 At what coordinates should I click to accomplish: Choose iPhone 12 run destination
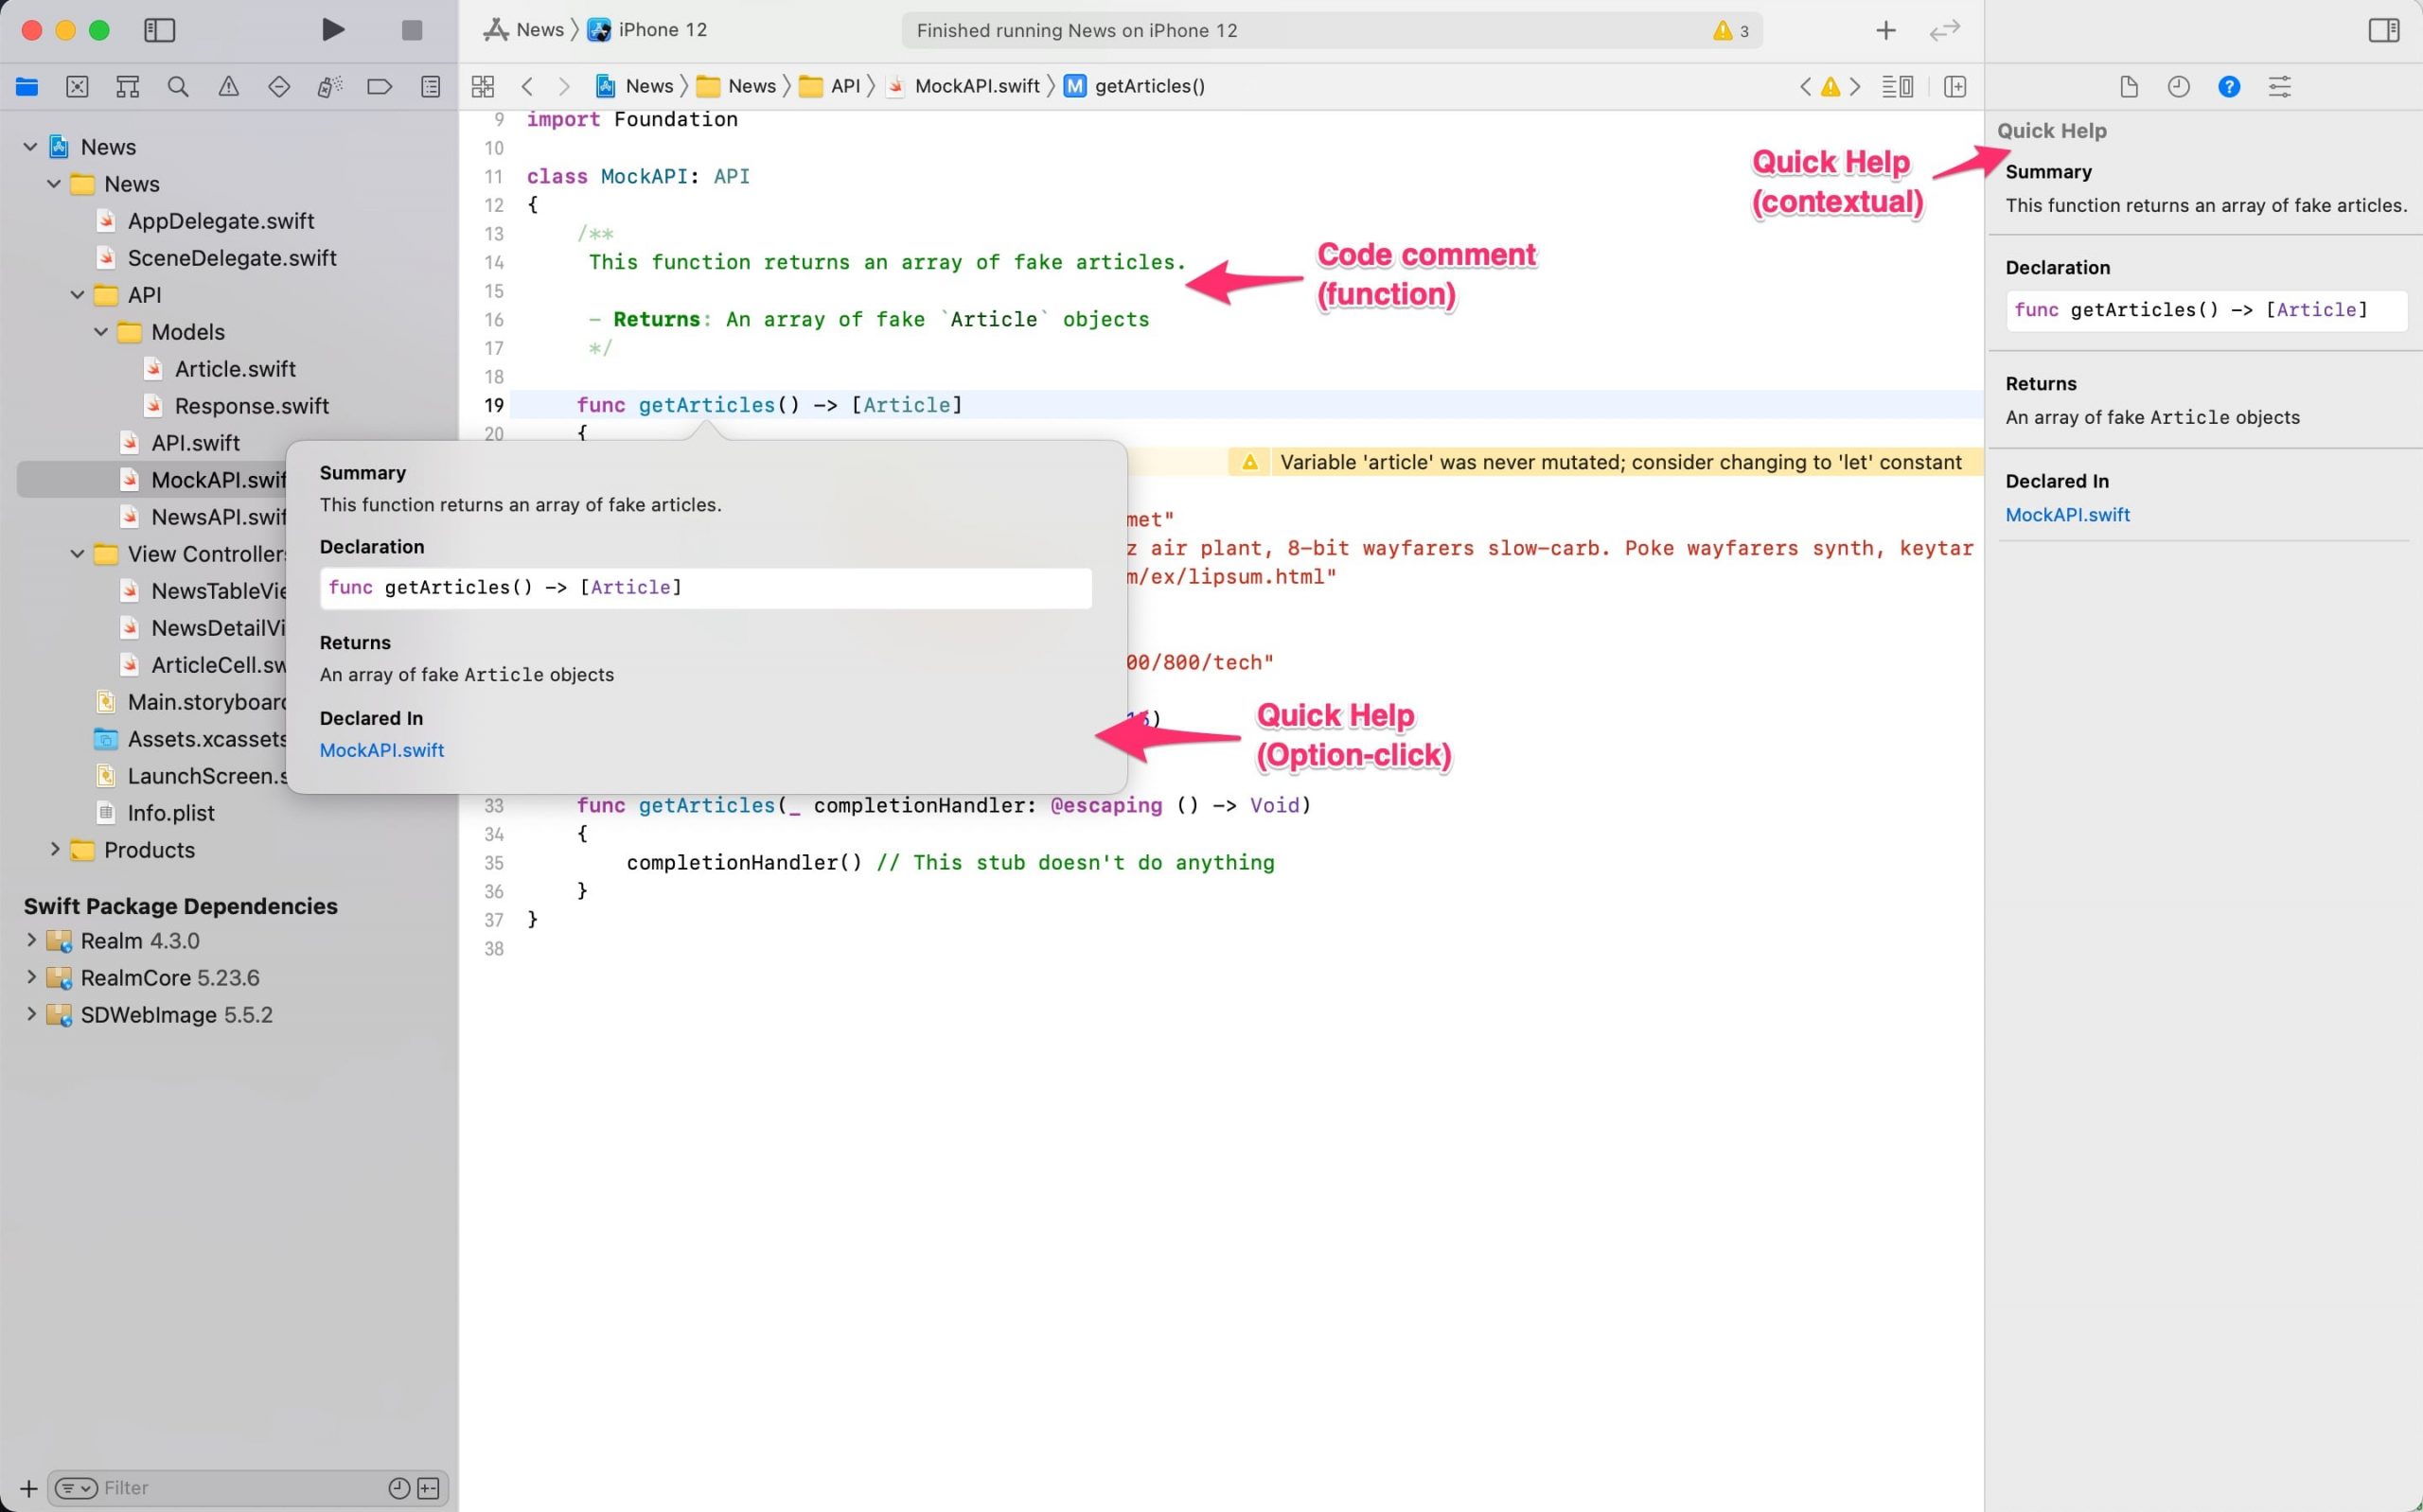pos(647,30)
